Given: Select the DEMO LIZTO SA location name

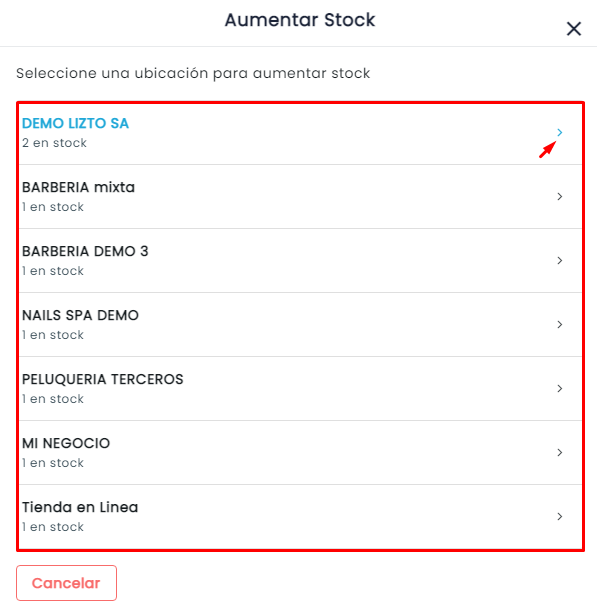Looking at the screenshot, I should pyautogui.click(x=75, y=123).
